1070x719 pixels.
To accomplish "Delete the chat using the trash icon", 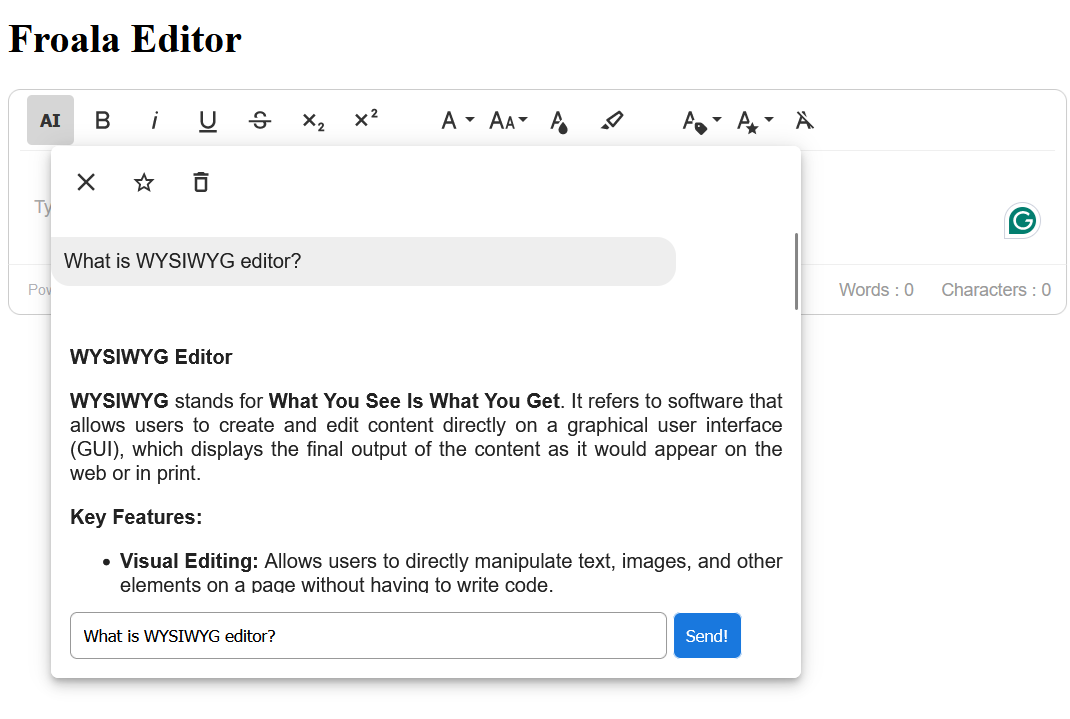I will 200,182.
